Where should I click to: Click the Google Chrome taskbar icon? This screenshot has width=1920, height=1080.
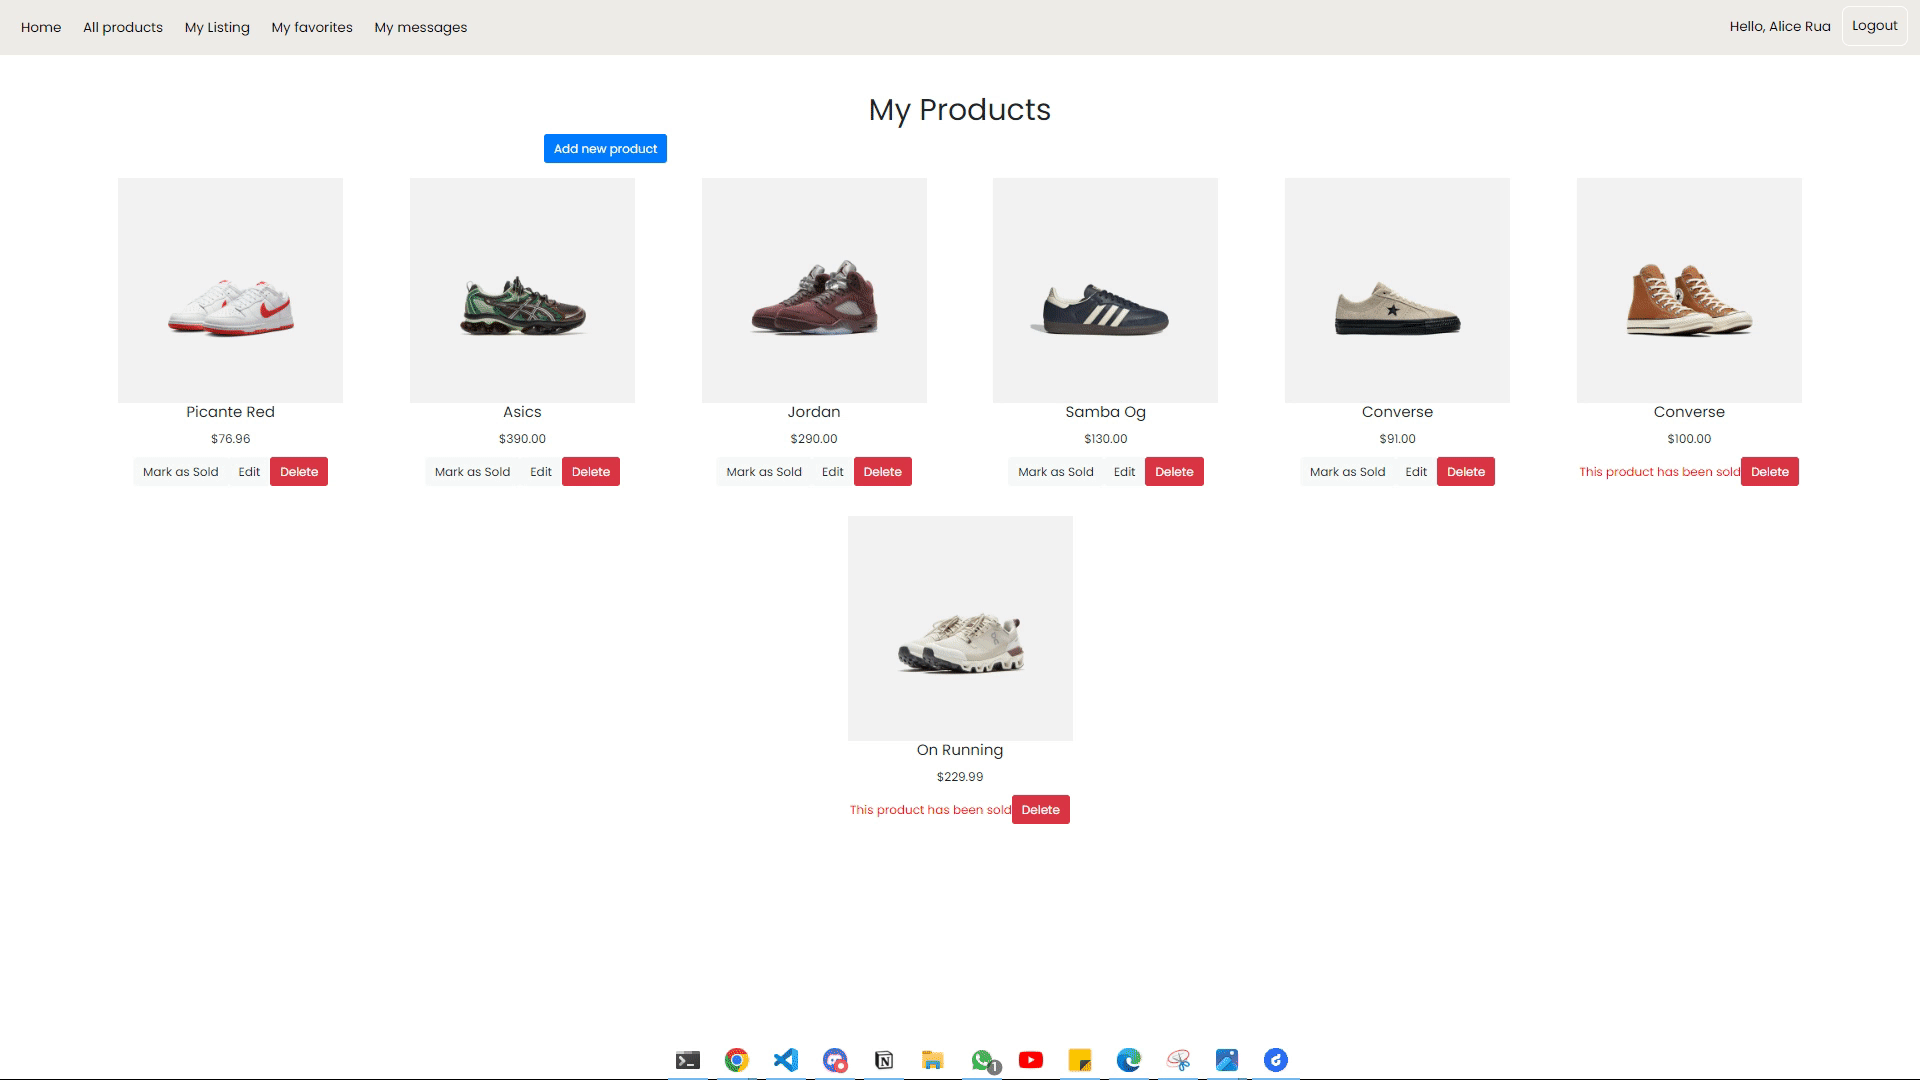[737, 1060]
